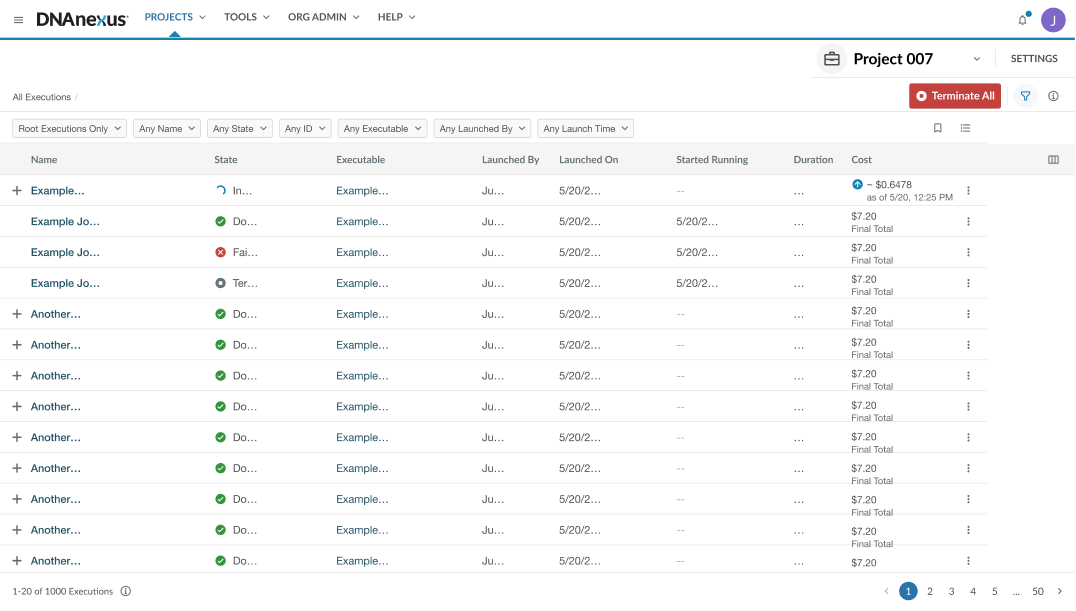Open the Root Executions Only dropdown
1076x611 pixels.
coord(69,128)
